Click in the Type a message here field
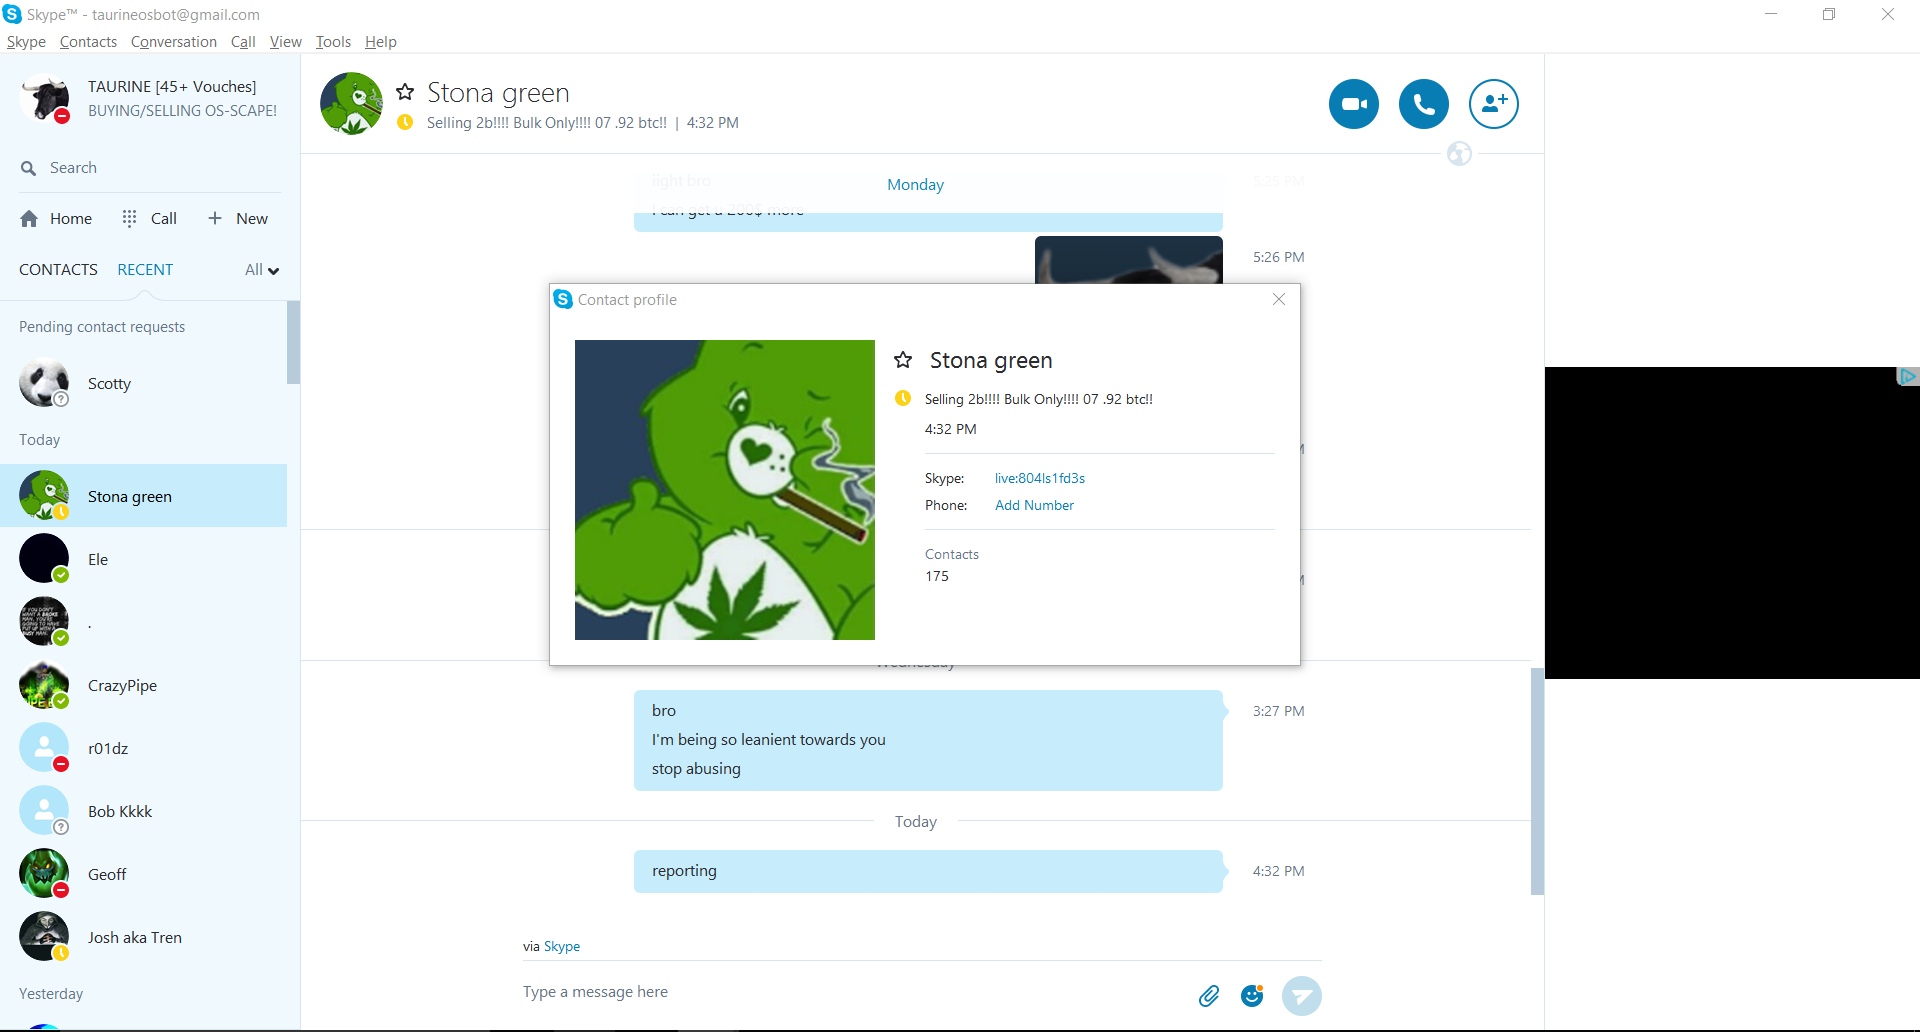 (x=850, y=992)
